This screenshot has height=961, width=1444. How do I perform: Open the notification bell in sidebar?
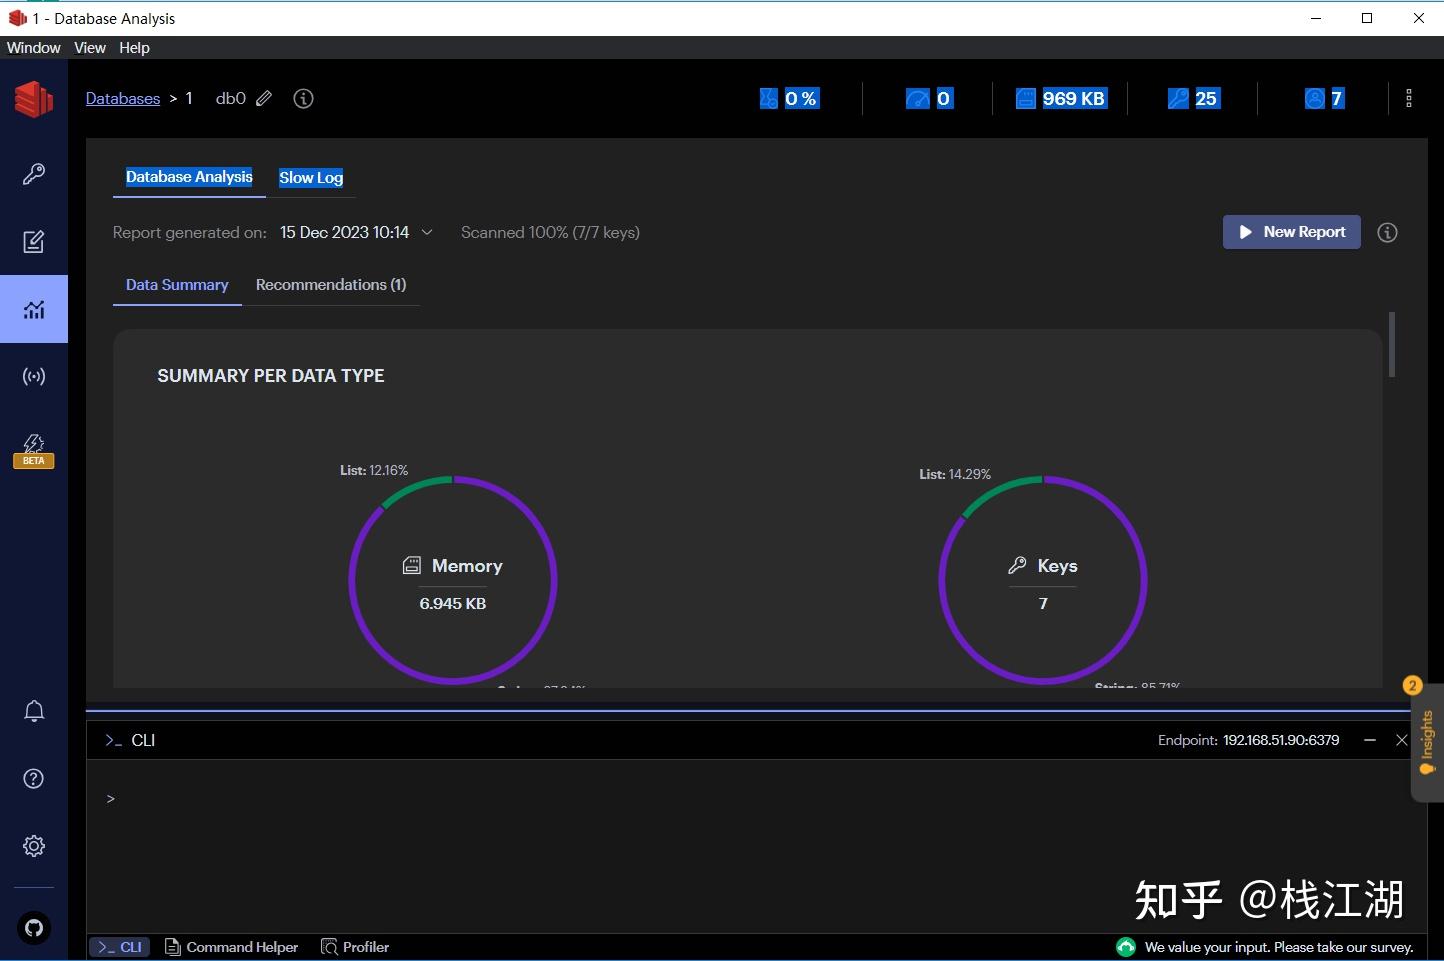click(x=34, y=711)
